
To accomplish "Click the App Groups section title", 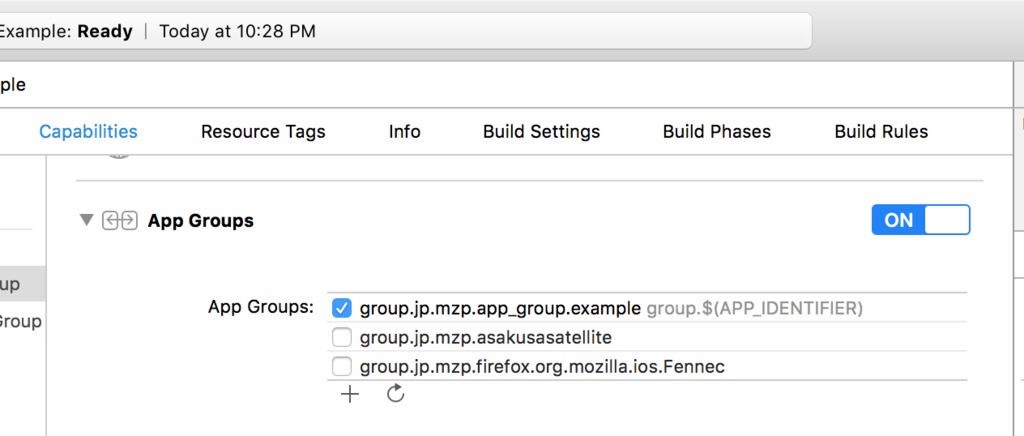I will pyautogui.click(x=200, y=221).
